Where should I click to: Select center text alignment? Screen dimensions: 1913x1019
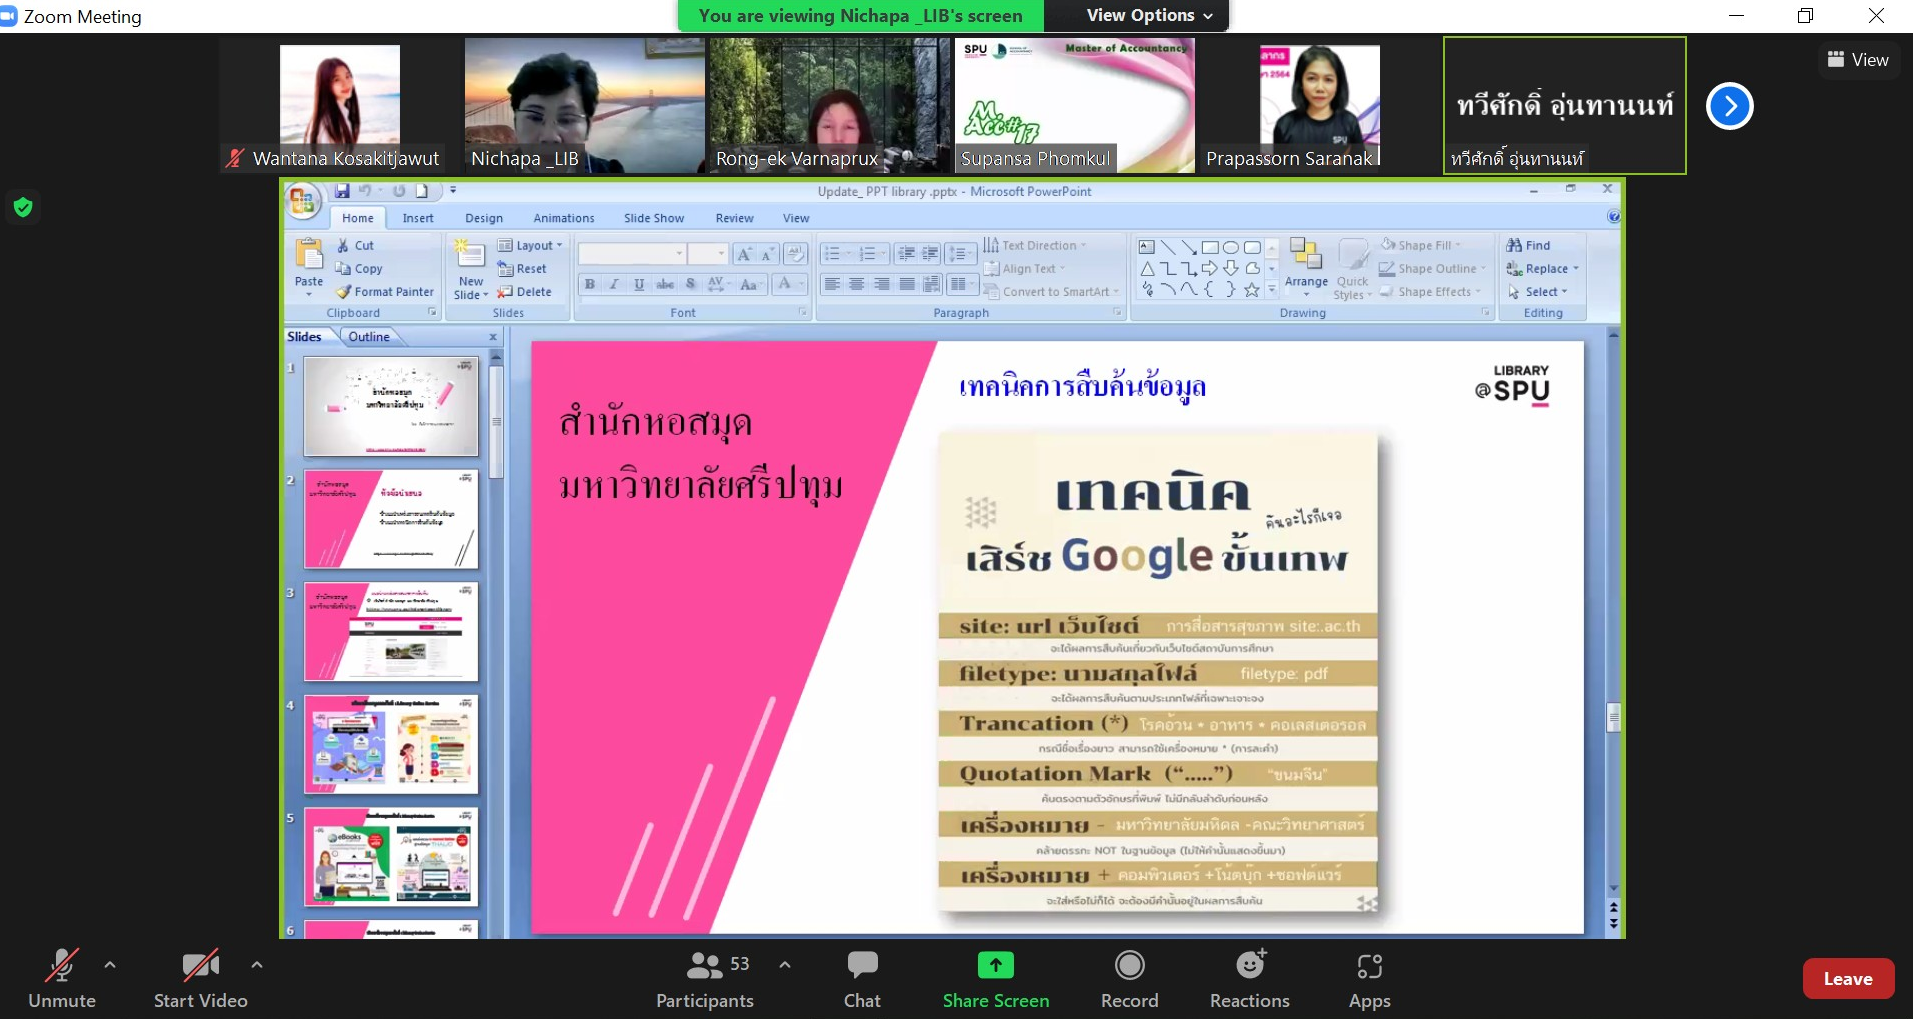[x=857, y=284]
